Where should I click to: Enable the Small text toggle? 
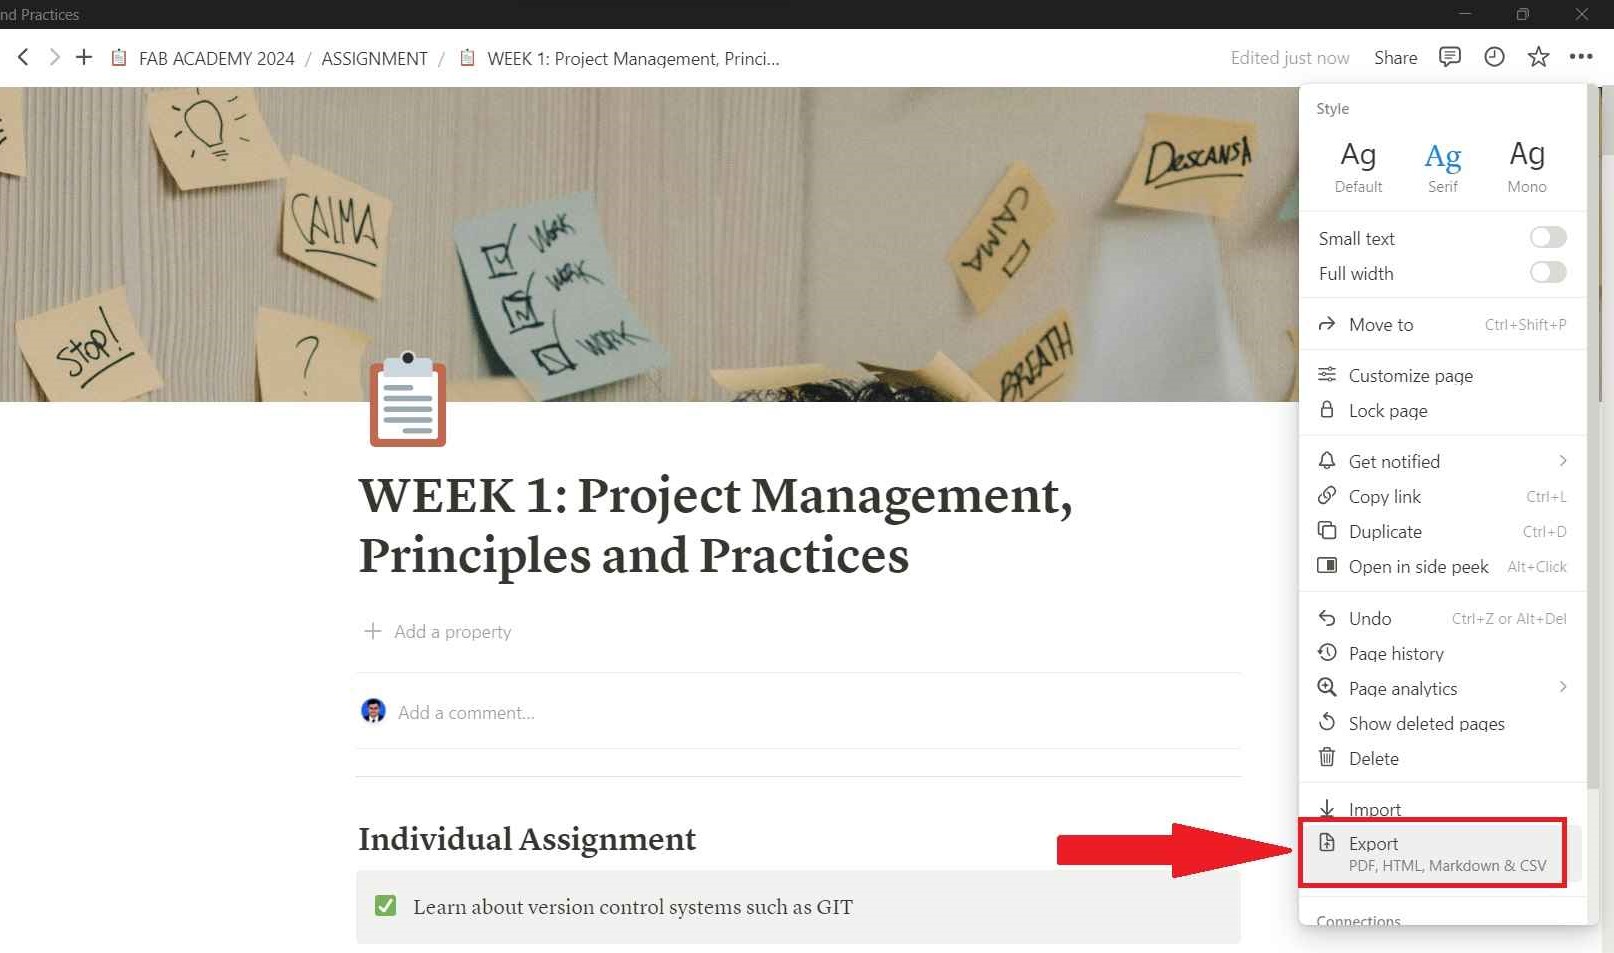(x=1547, y=237)
